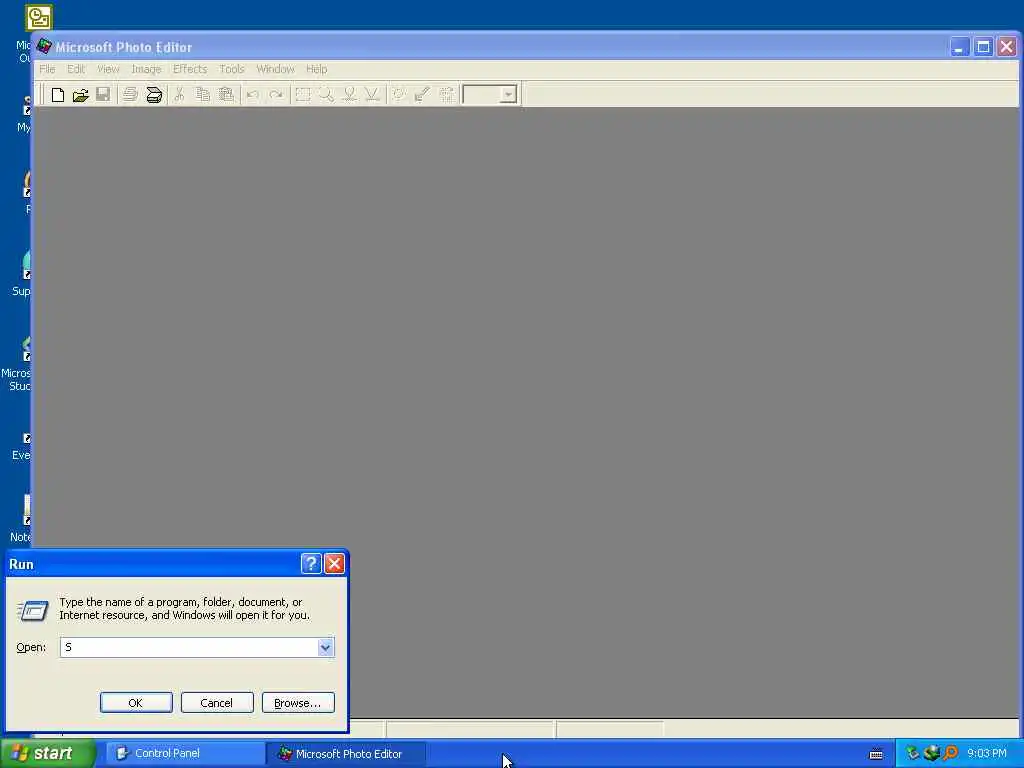The height and width of the screenshot is (768, 1024).
Task: Click the Paste clipboard icon
Action: click(226, 95)
